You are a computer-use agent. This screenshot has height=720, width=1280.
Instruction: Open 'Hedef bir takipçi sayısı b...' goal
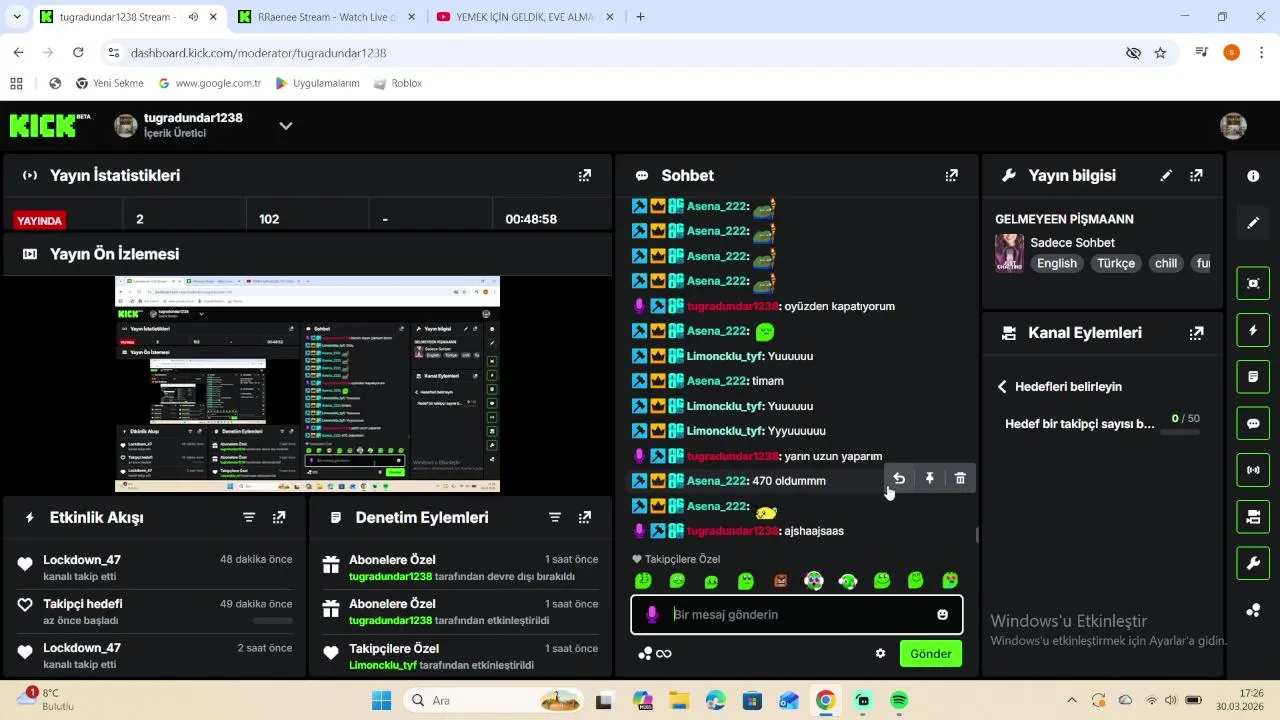pos(1079,424)
